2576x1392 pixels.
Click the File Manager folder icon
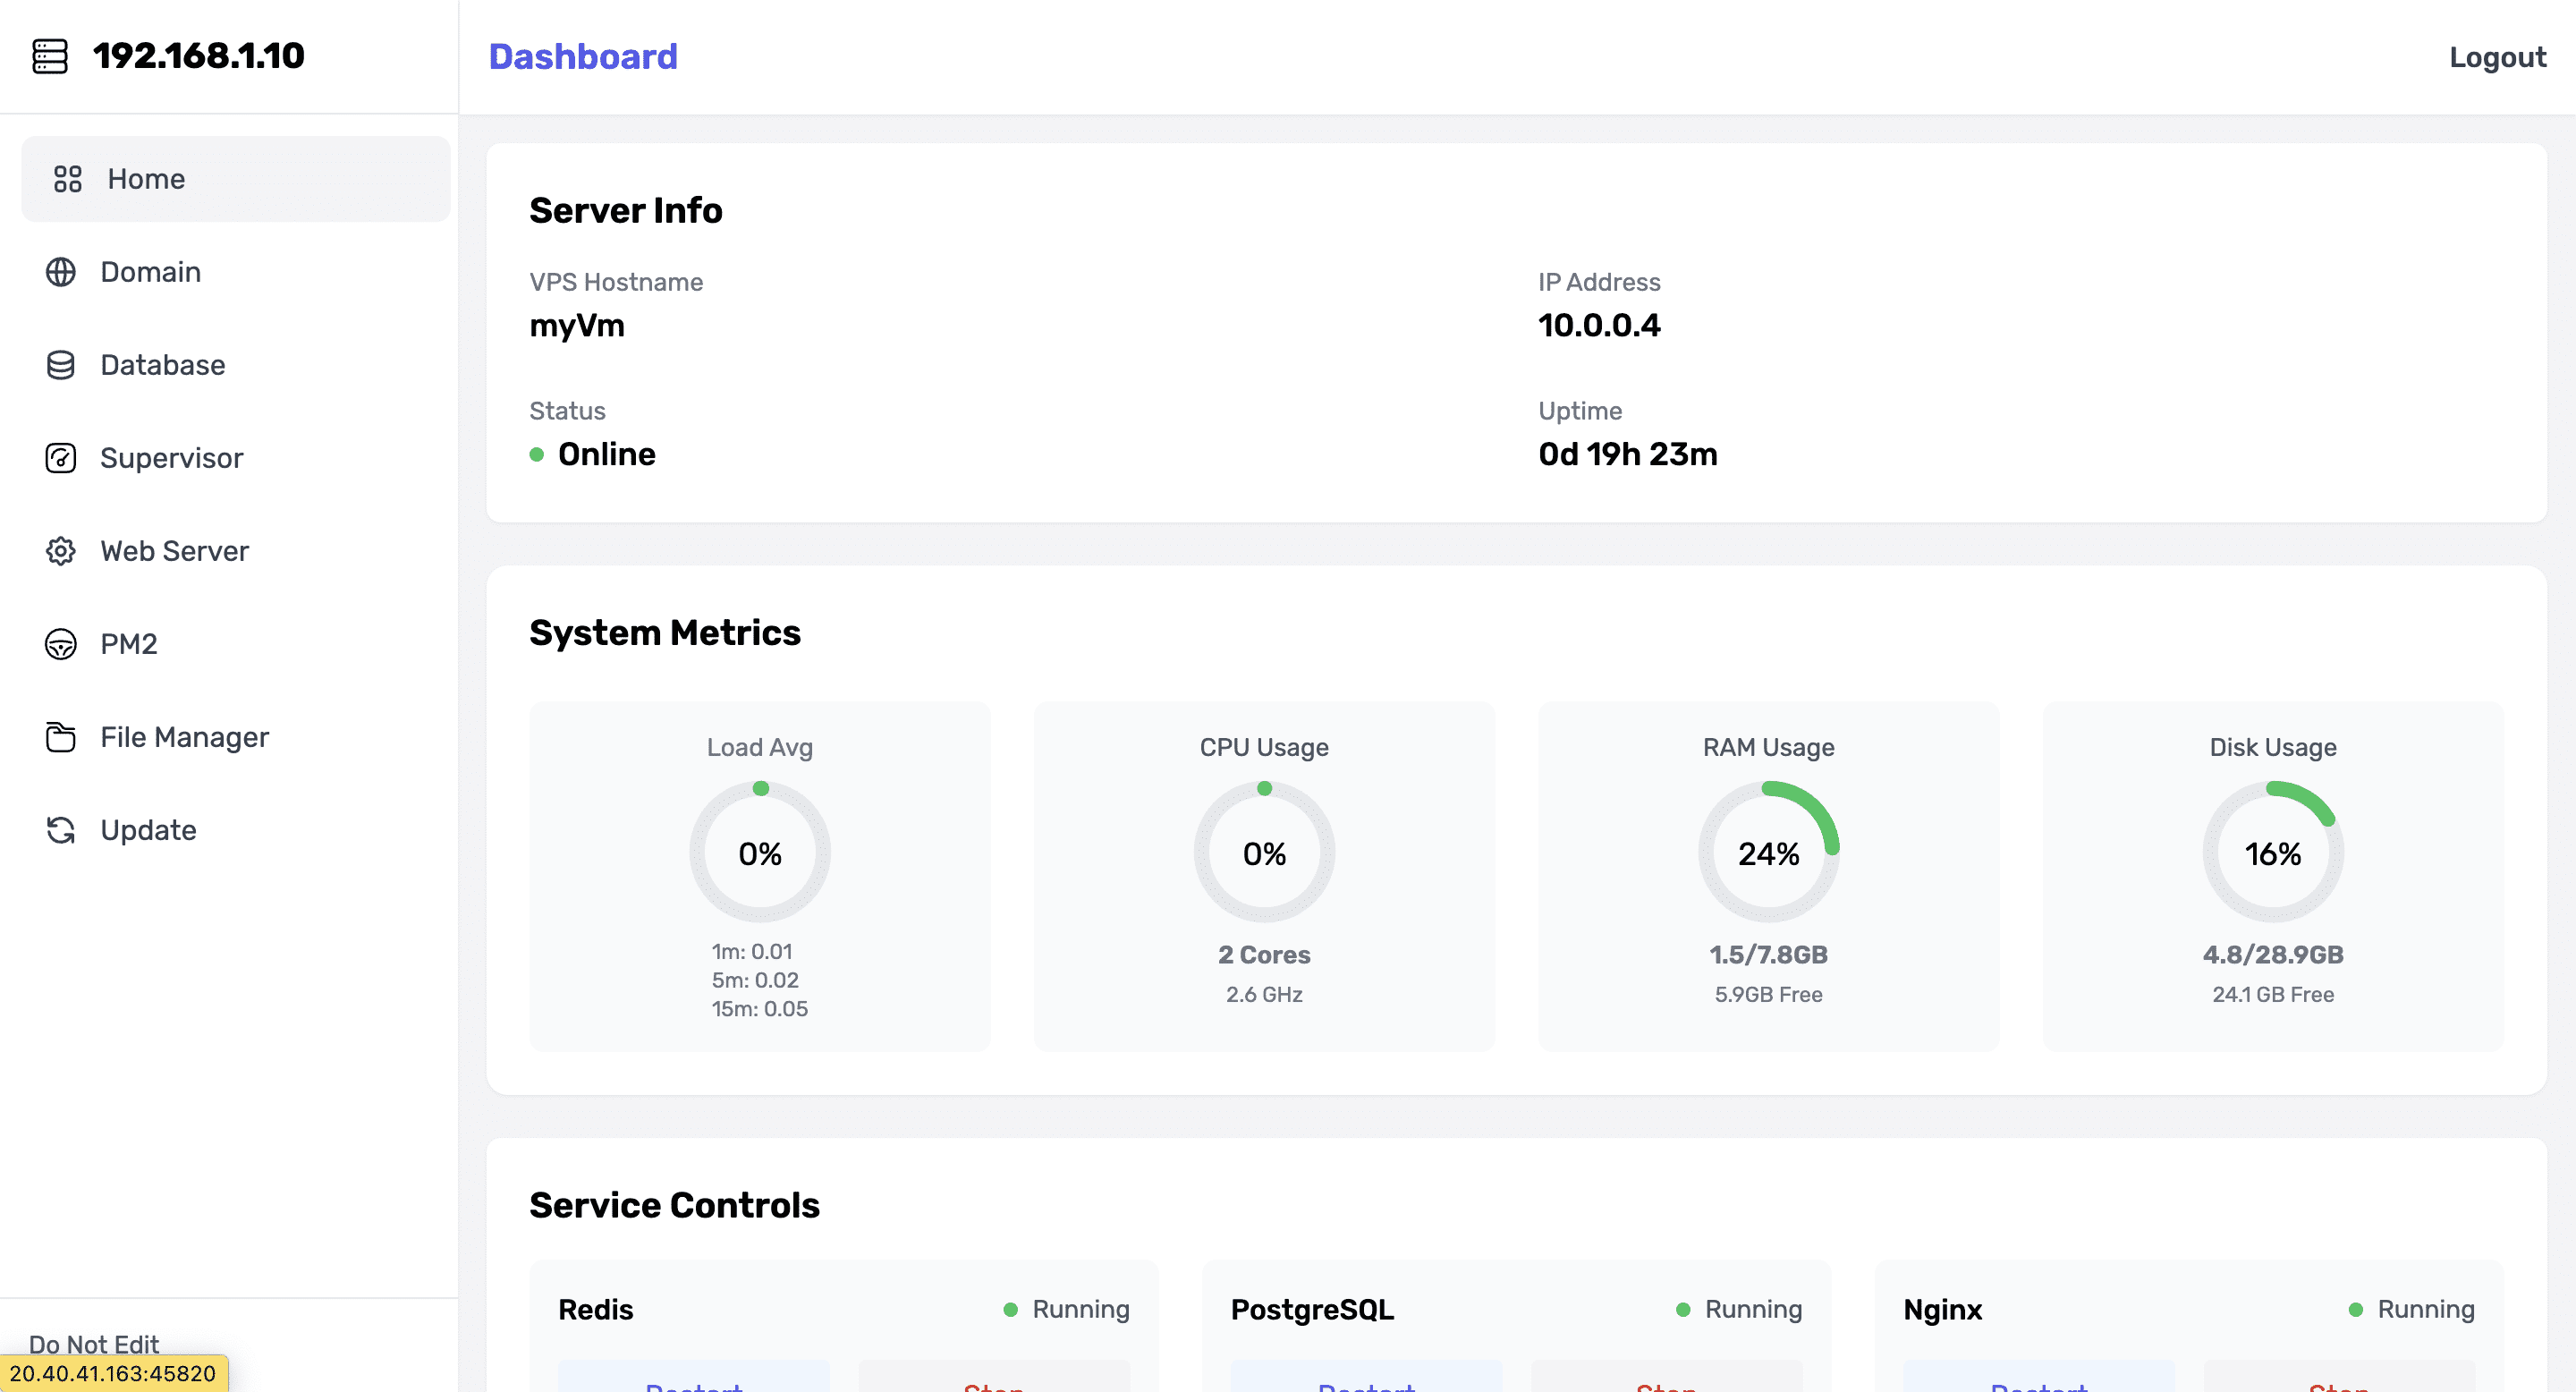click(61, 737)
